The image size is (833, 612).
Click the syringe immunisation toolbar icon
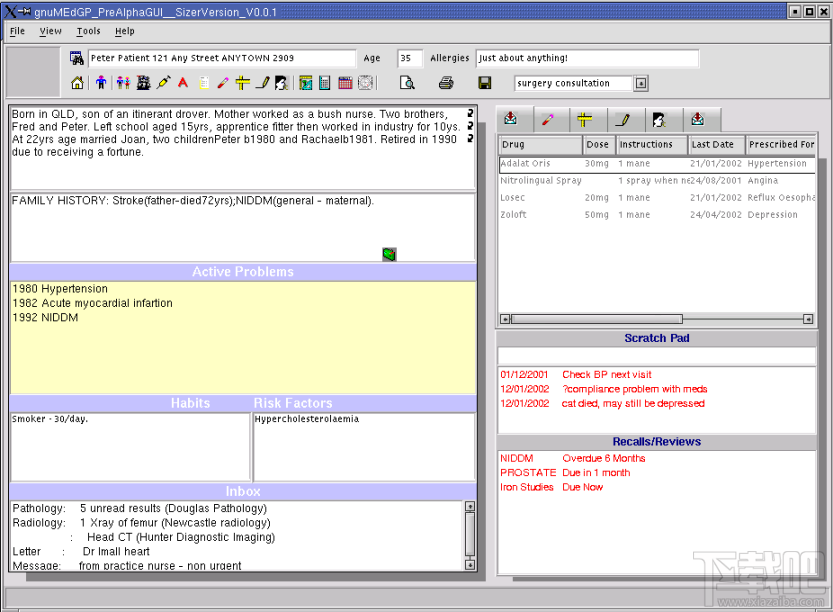[164, 83]
